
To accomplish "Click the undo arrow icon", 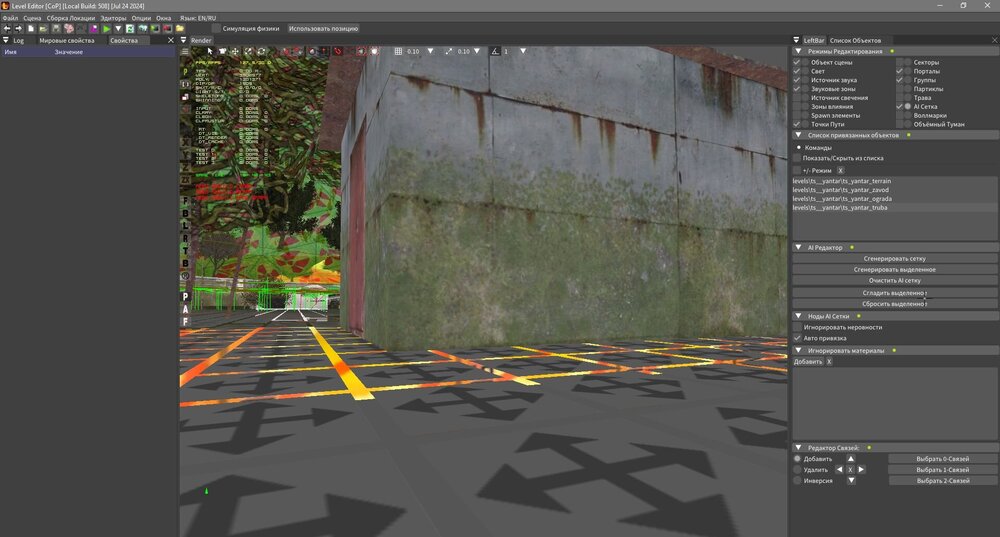I will coord(7,29).
